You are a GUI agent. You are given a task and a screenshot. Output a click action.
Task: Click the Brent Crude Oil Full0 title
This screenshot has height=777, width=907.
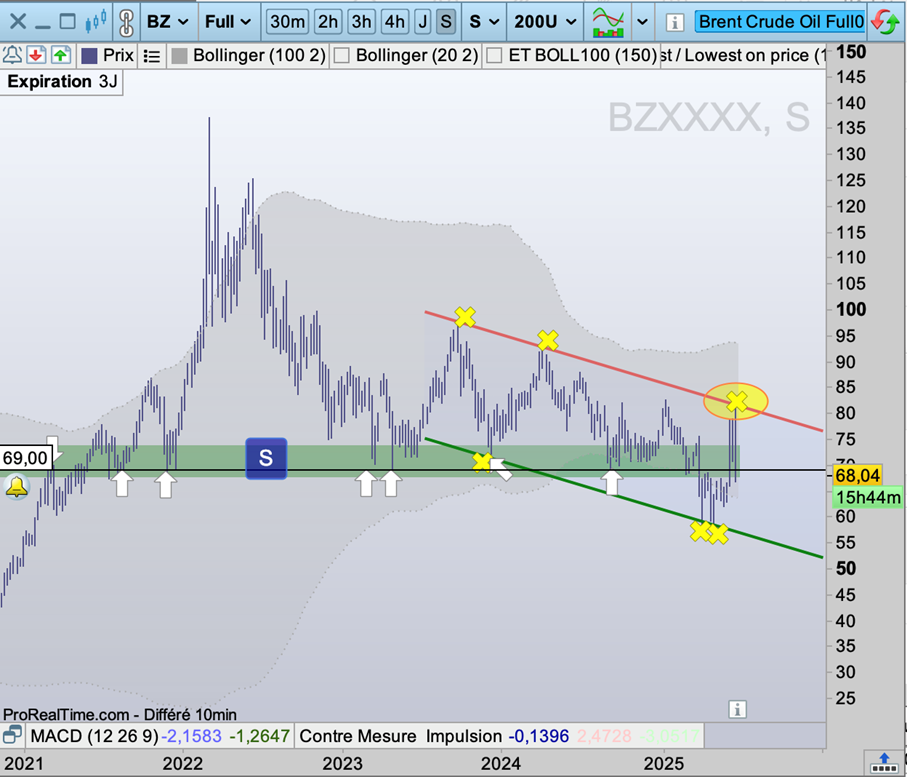click(x=781, y=22)
